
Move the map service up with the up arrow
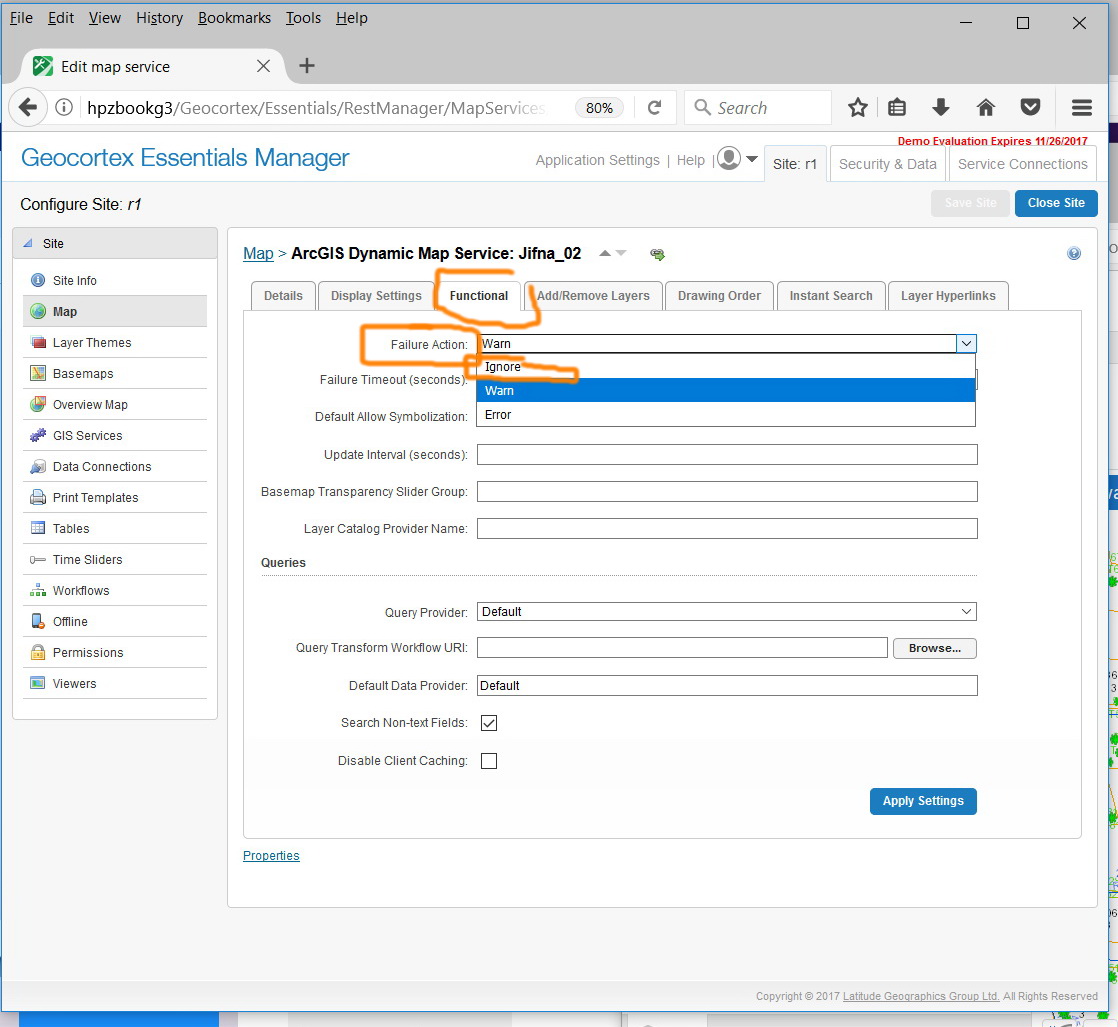click(605, 253)
